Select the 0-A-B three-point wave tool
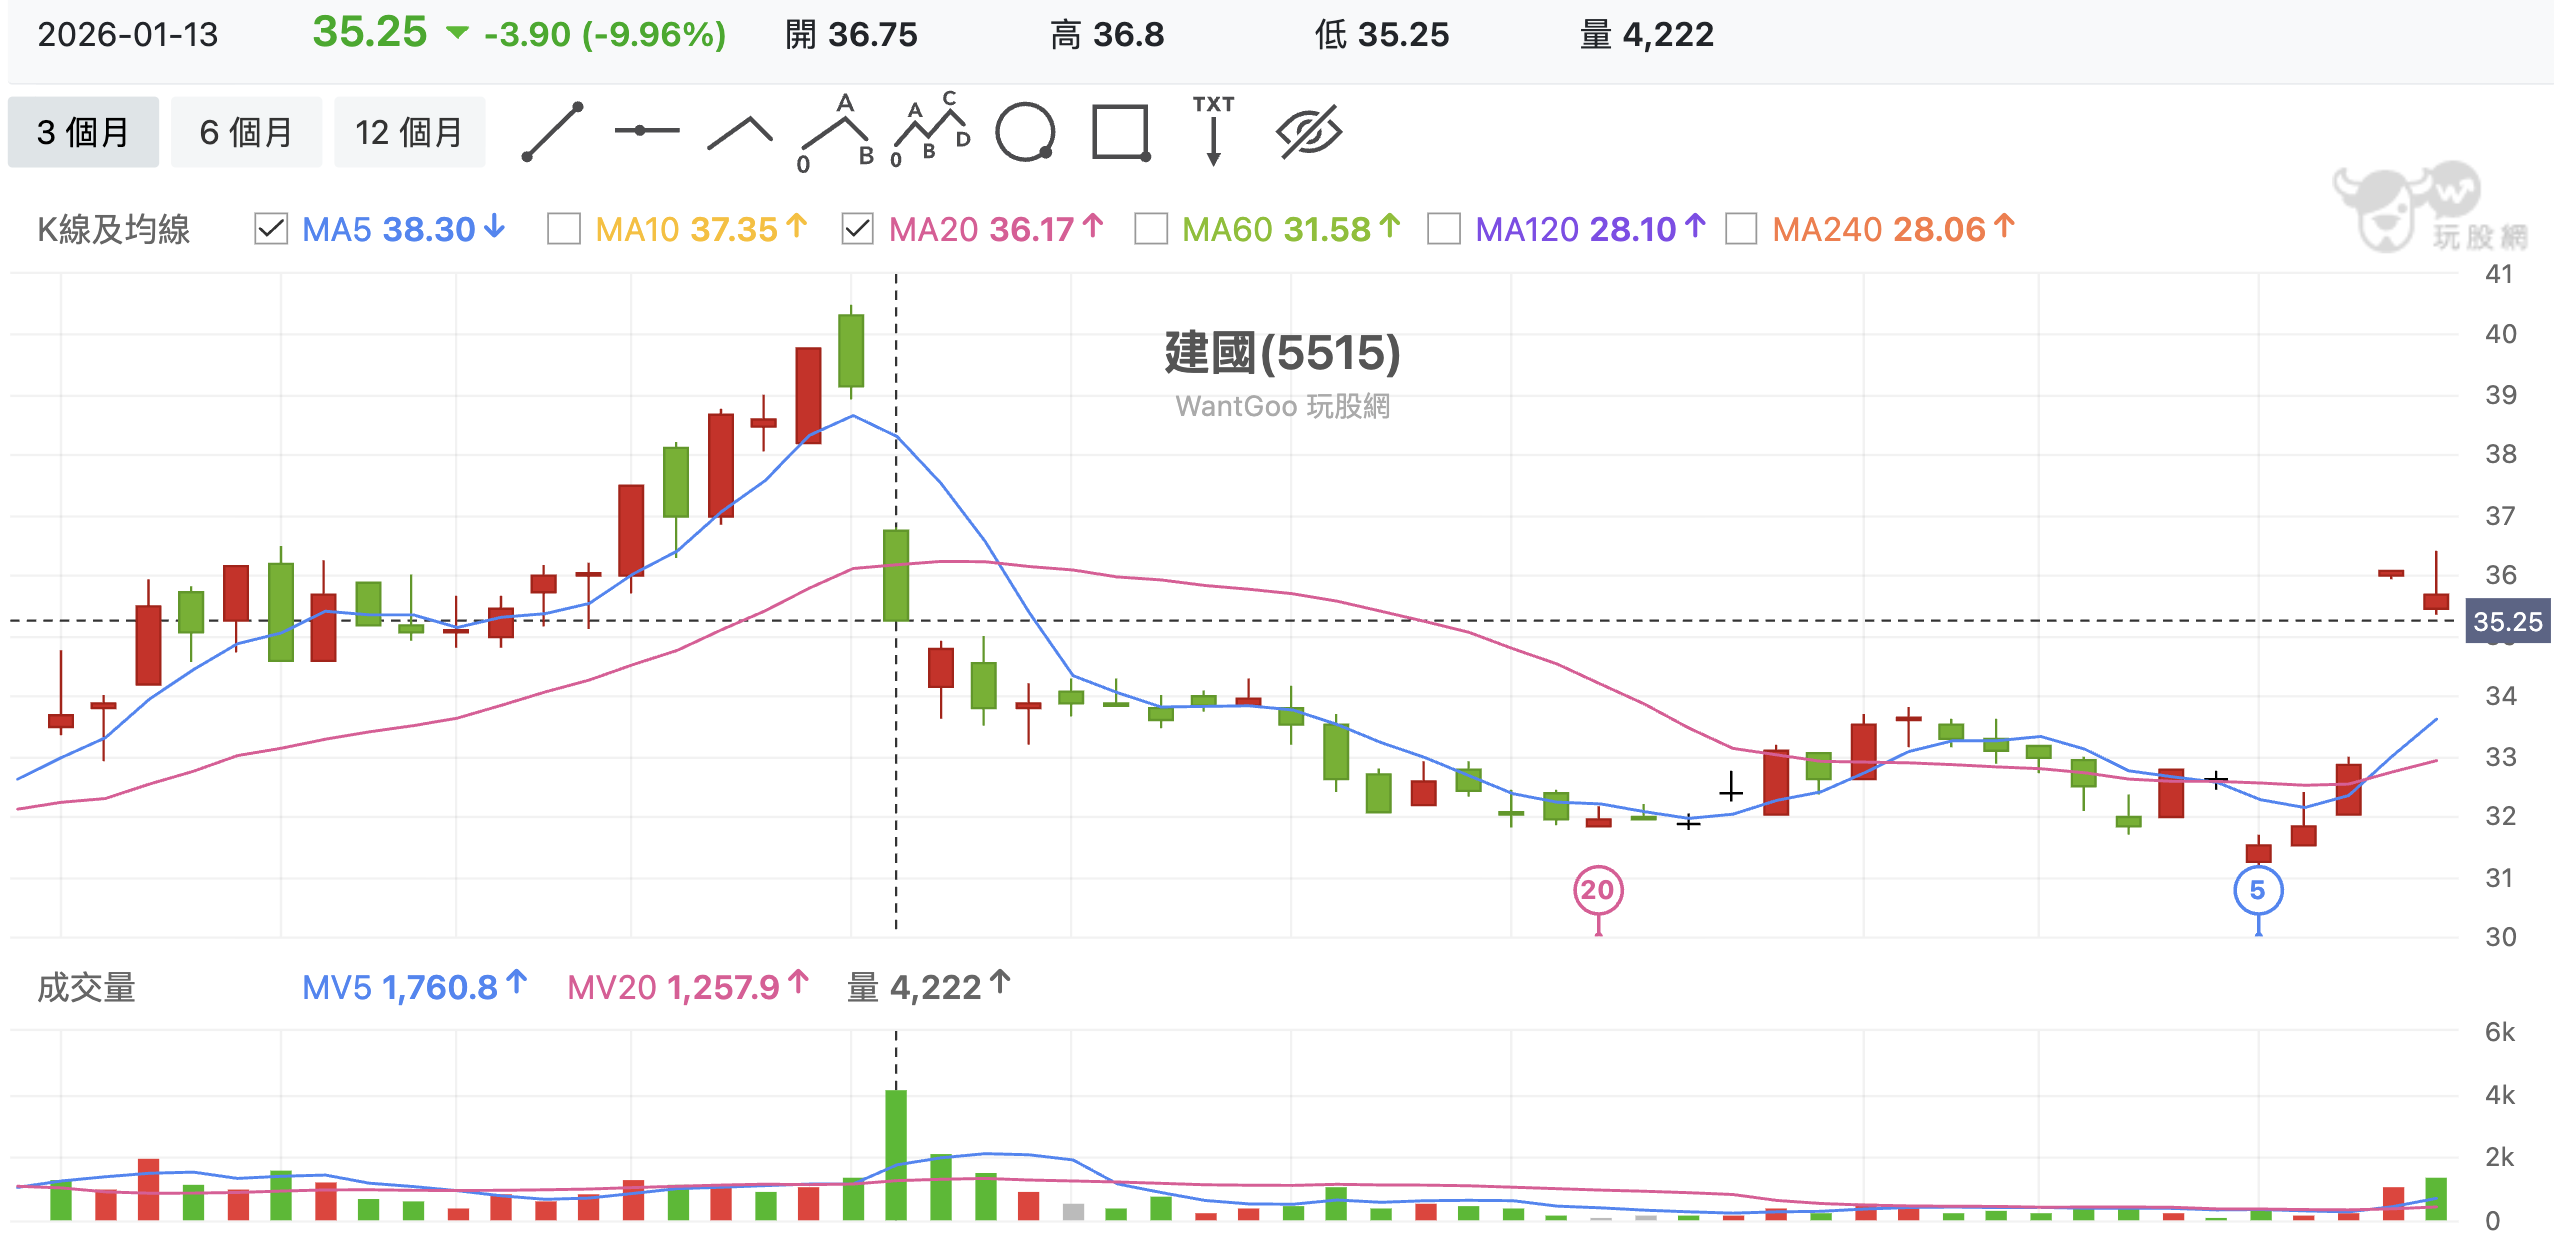Image resolution: width=2554 pixels, height=1244 pixels. pos(836,133)
